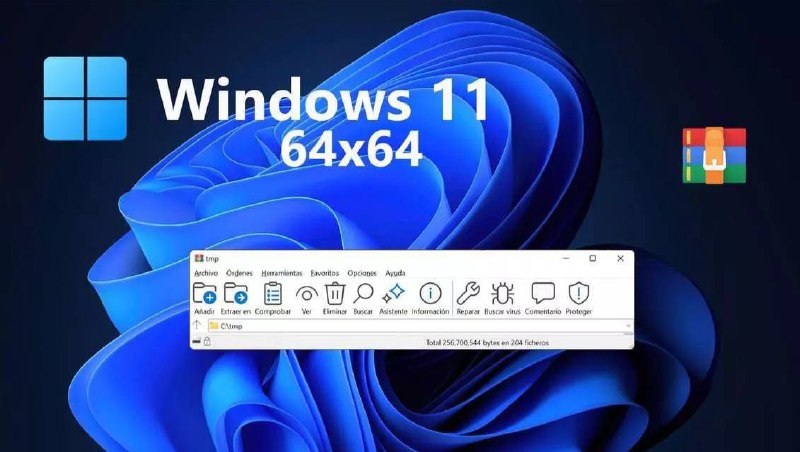Click the lock icon in status bar
This screenshot has width=800, height=452.
click(x=207, y=342)
